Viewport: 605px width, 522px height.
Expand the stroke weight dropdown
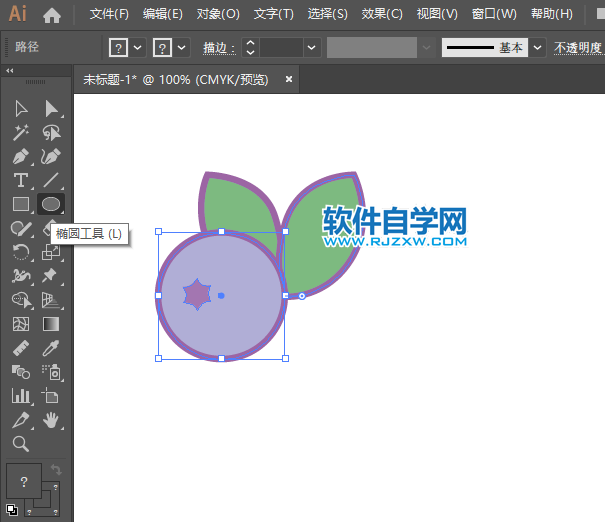coord(312,48)
